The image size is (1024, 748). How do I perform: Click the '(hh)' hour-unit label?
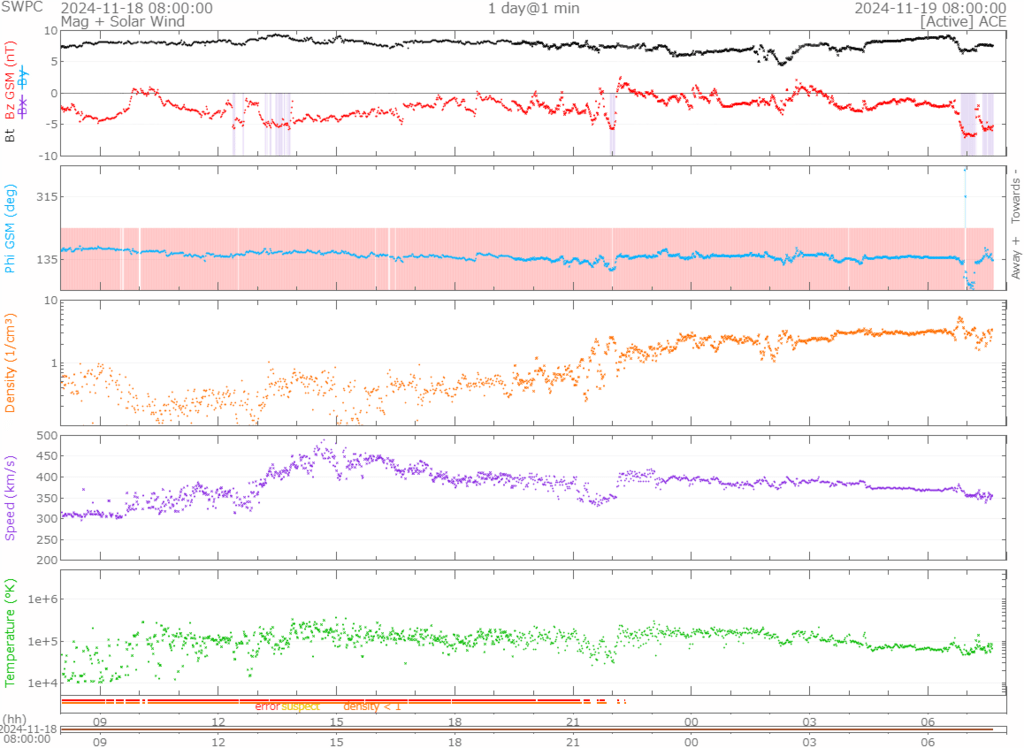tap(16, 719)
